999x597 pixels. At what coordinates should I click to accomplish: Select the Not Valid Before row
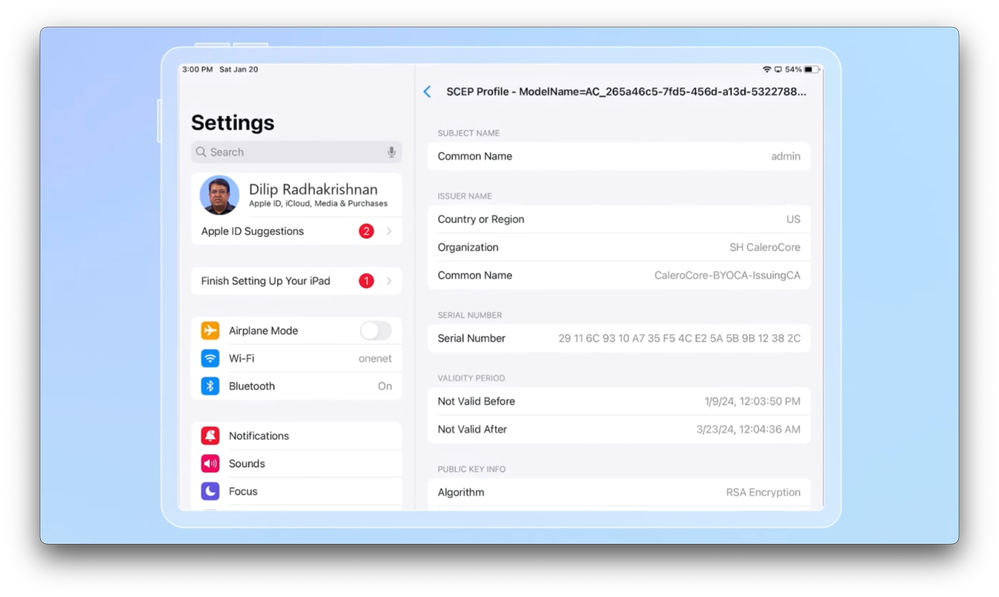click(x=619, y=401)
